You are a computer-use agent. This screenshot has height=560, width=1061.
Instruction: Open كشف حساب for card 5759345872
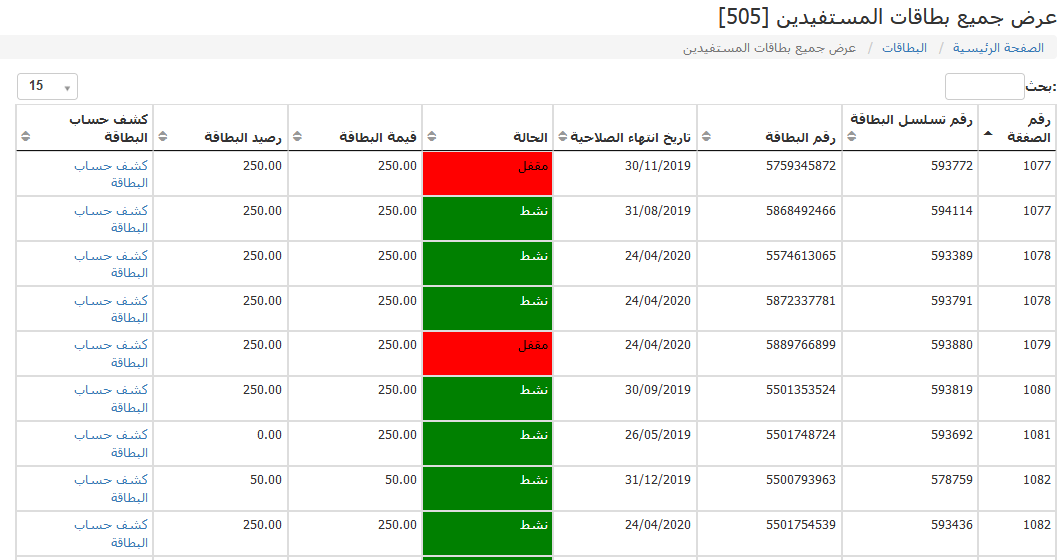click(x=111, y=174)
